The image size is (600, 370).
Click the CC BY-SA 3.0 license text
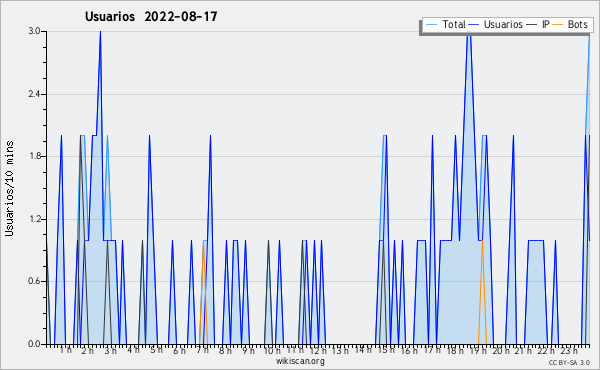tap(569, 363)
